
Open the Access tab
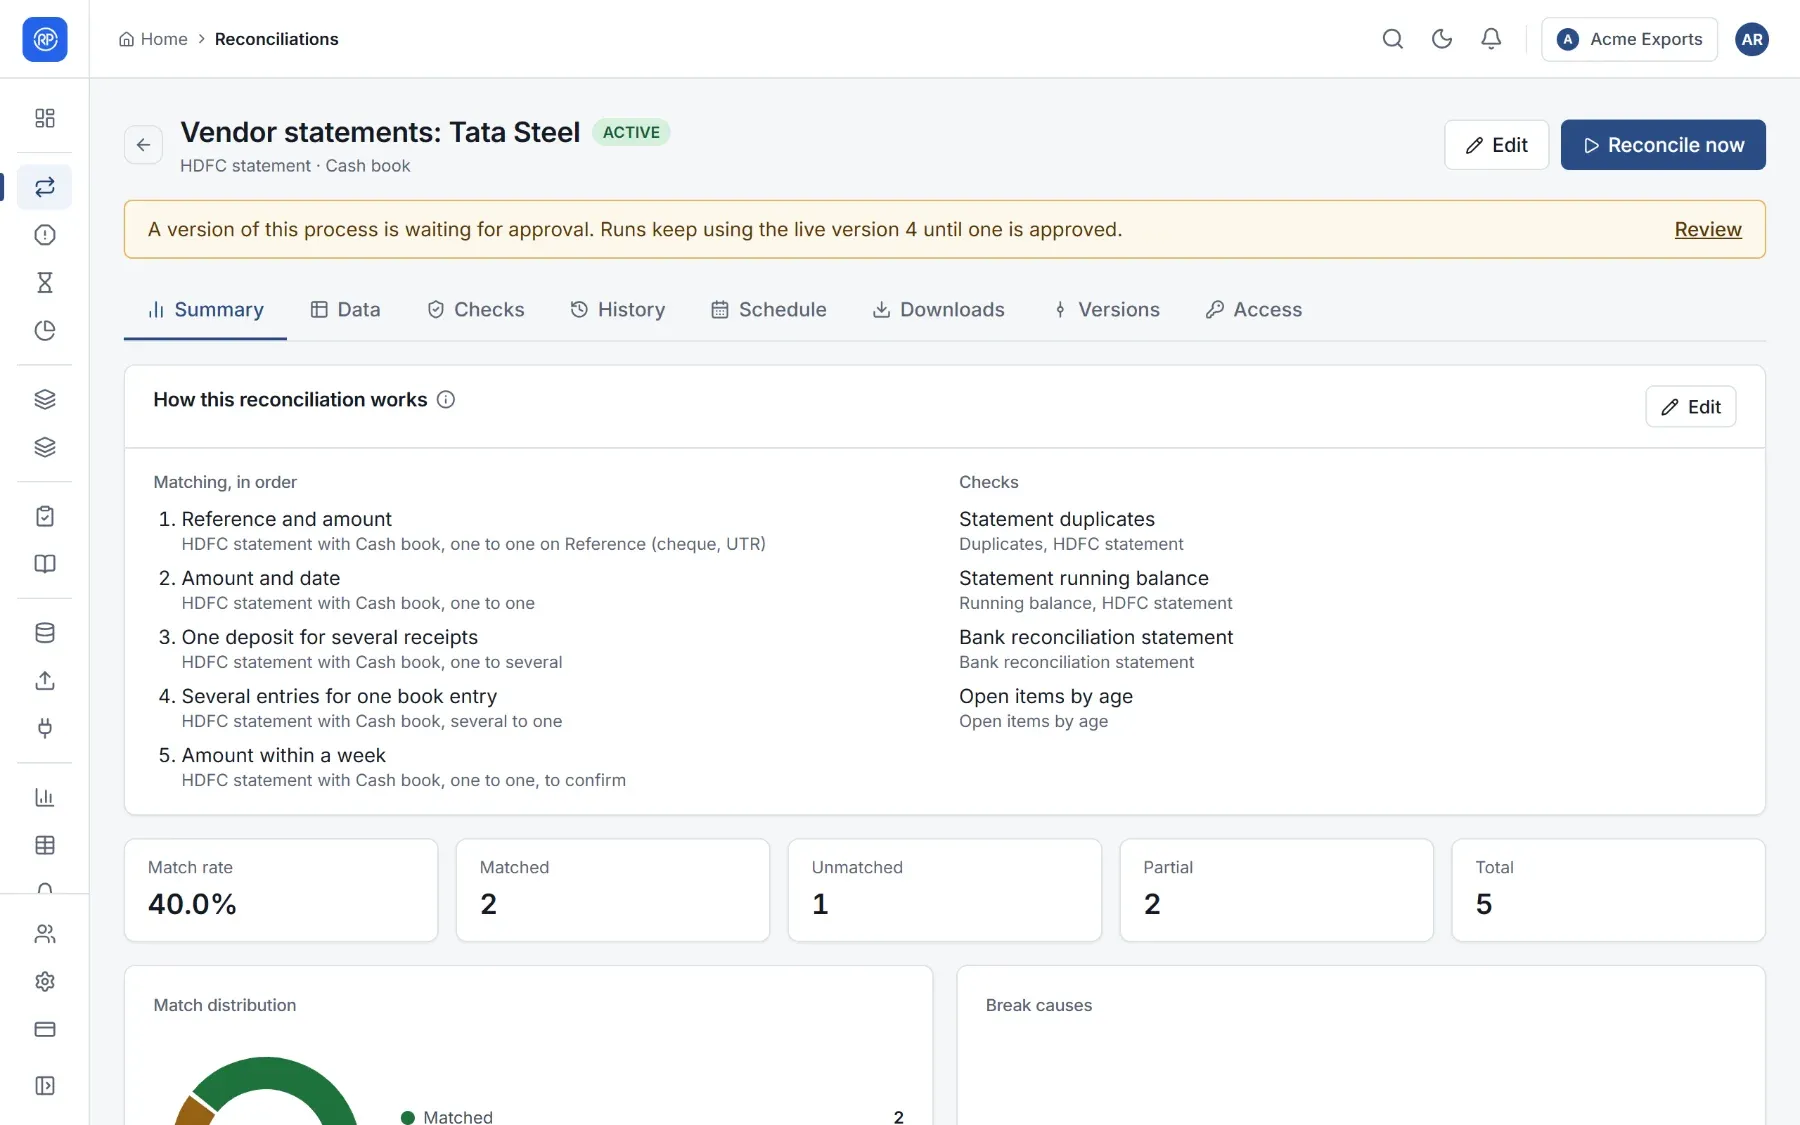pos(1253,310)
